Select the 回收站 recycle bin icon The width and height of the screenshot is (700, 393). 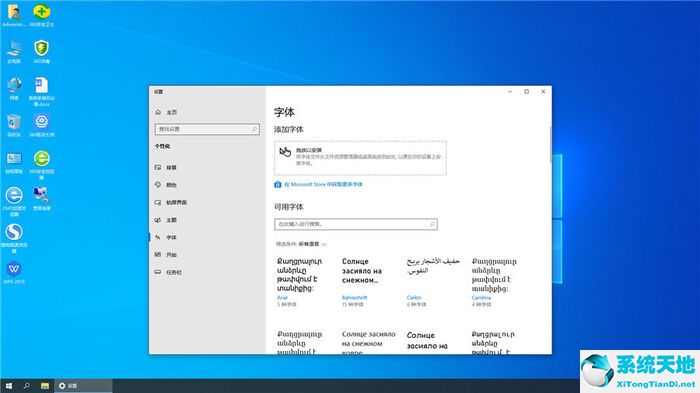click(x=14, y=125)
